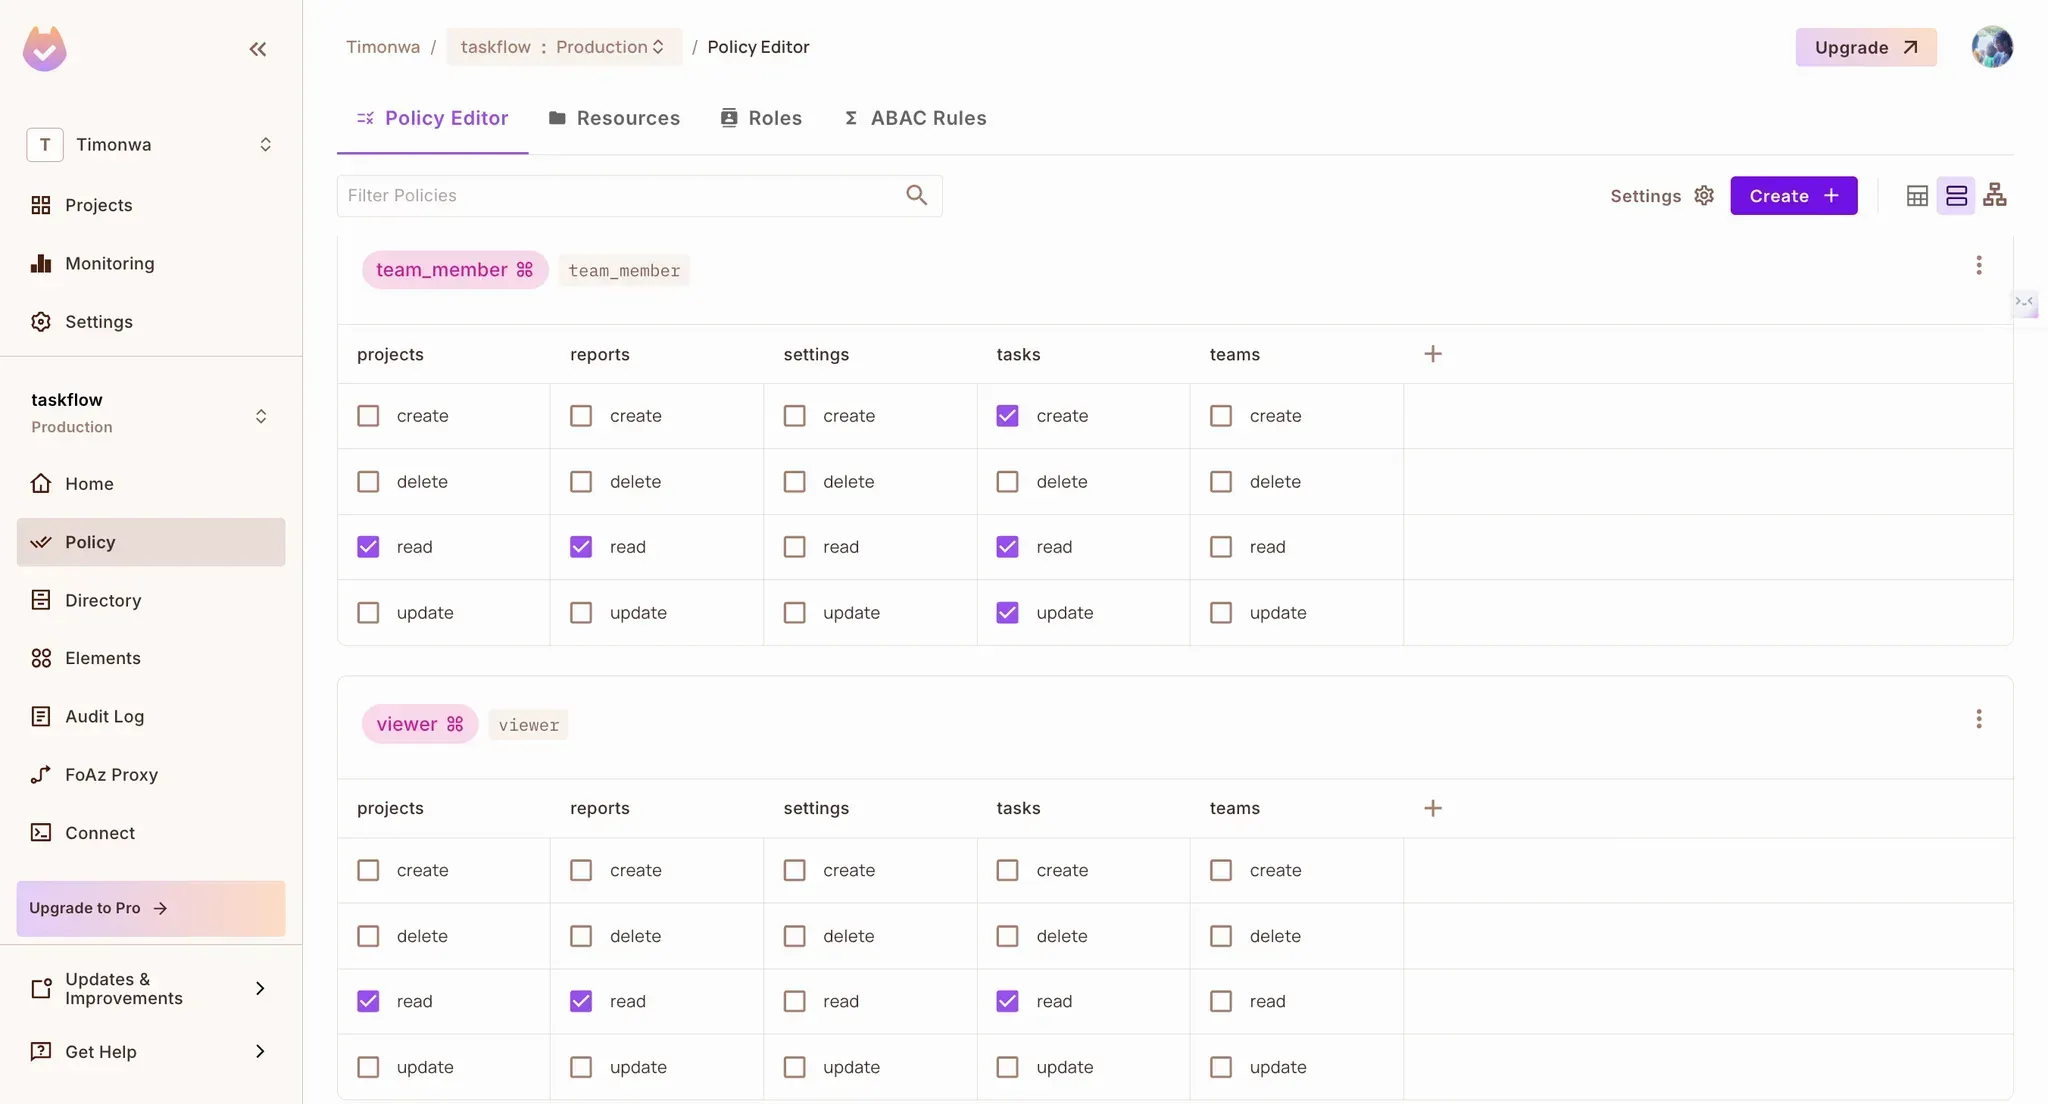The height and width of the screenshot is (1104, 2048).
Task: Open viewer role three-dot menu
Action: pyautogui.click(x=1978, y=719)
